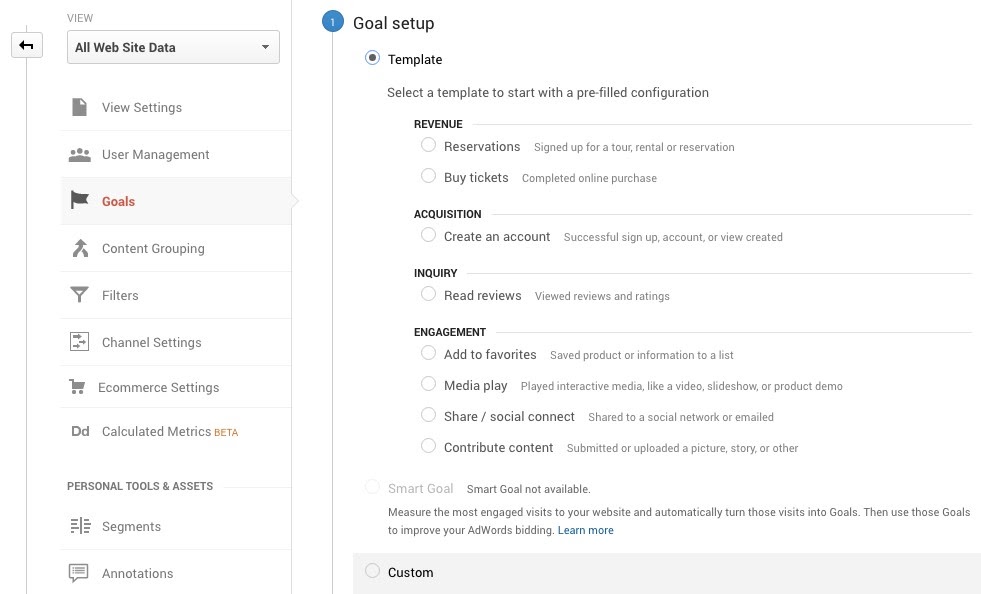Open View Settings via its document icon

[x=79, y=106]
